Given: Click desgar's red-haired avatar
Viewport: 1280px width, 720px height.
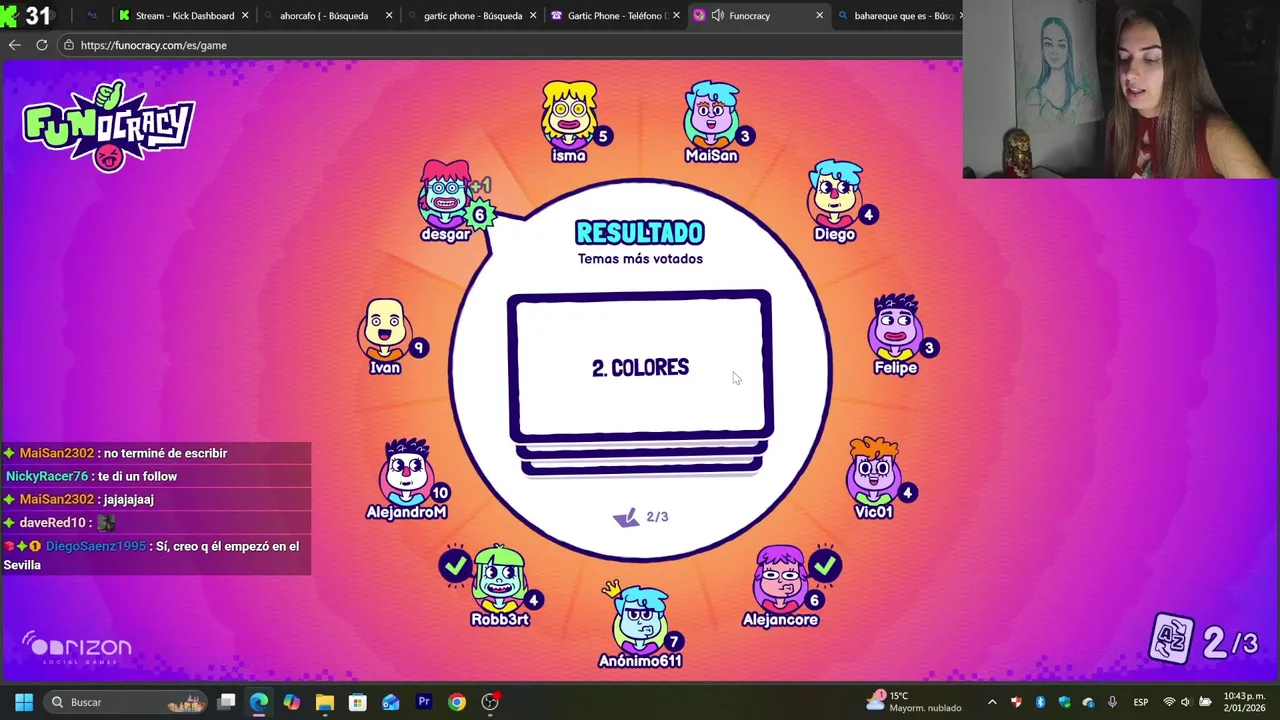Looking at the screenshot, I should 445,192.
